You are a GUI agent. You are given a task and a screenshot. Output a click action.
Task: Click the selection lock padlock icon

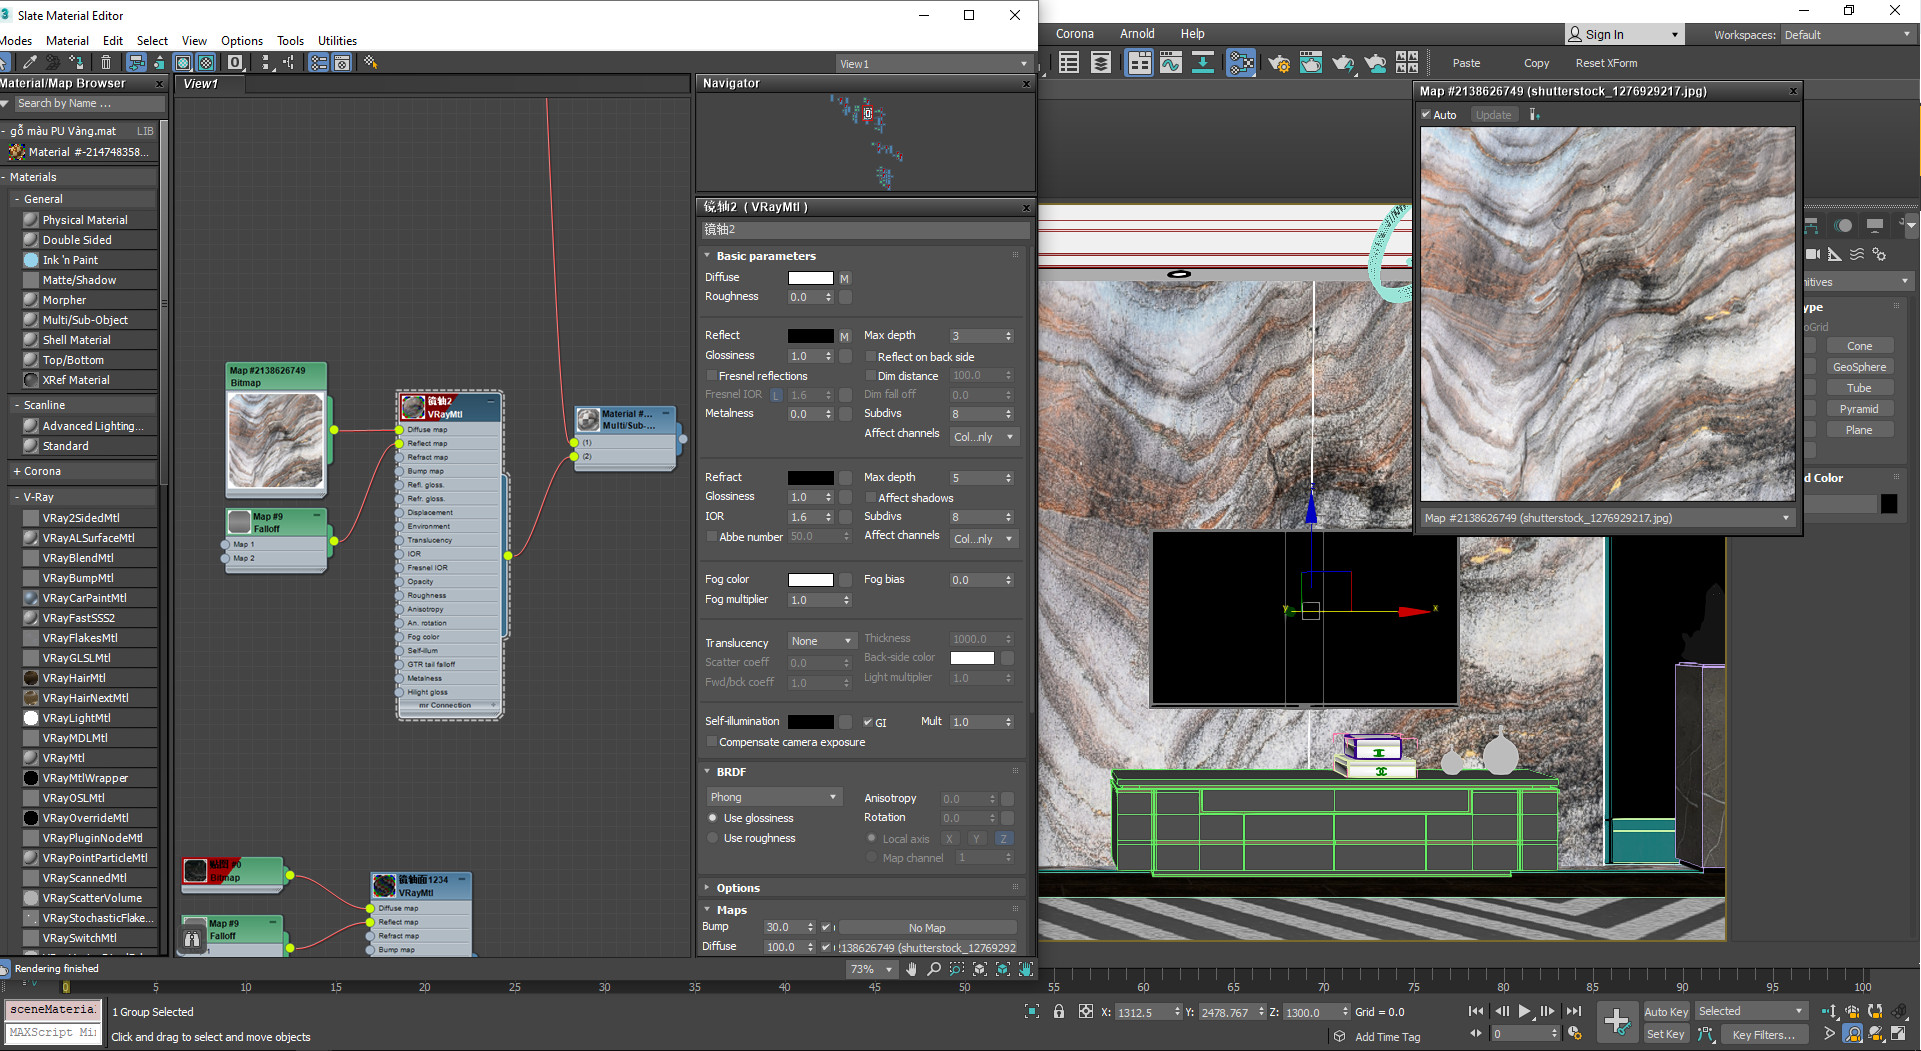pyautogui.click(x=1059, y=1012)
